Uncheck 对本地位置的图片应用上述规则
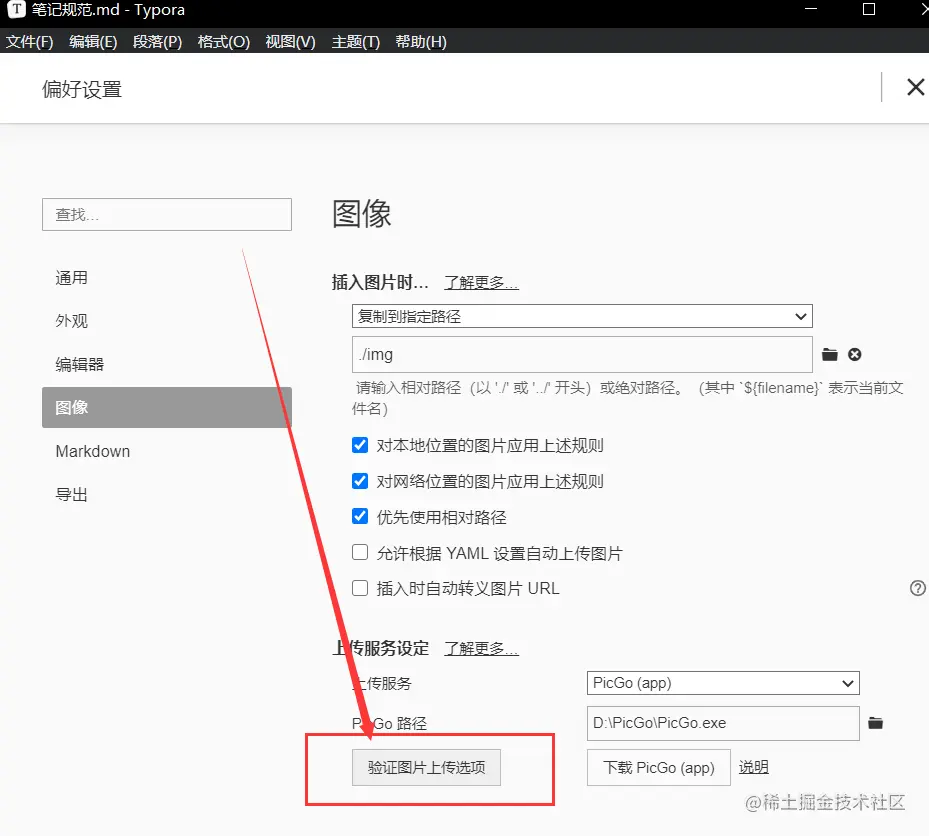The width and height of the screenshot is (929, 836). (x=360, y=445)
